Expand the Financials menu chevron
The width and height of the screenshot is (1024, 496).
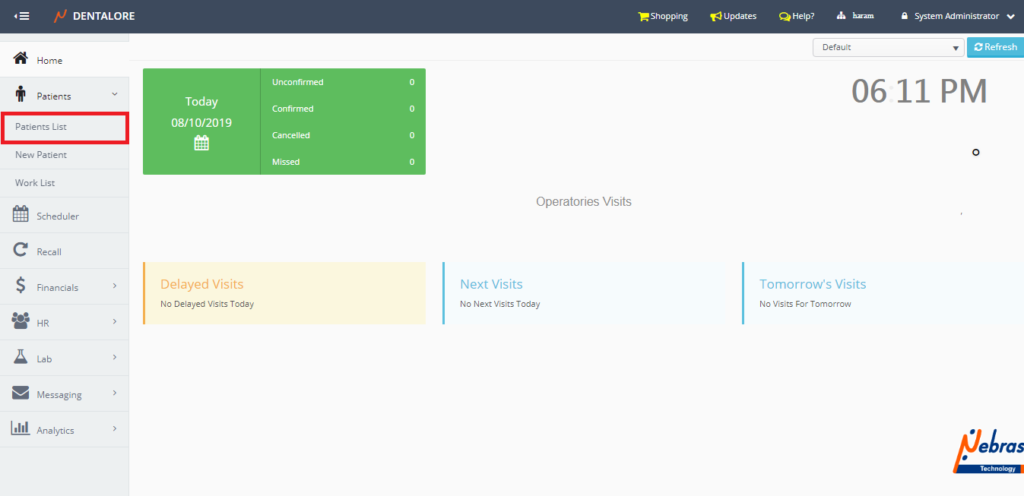click(115, 287)
